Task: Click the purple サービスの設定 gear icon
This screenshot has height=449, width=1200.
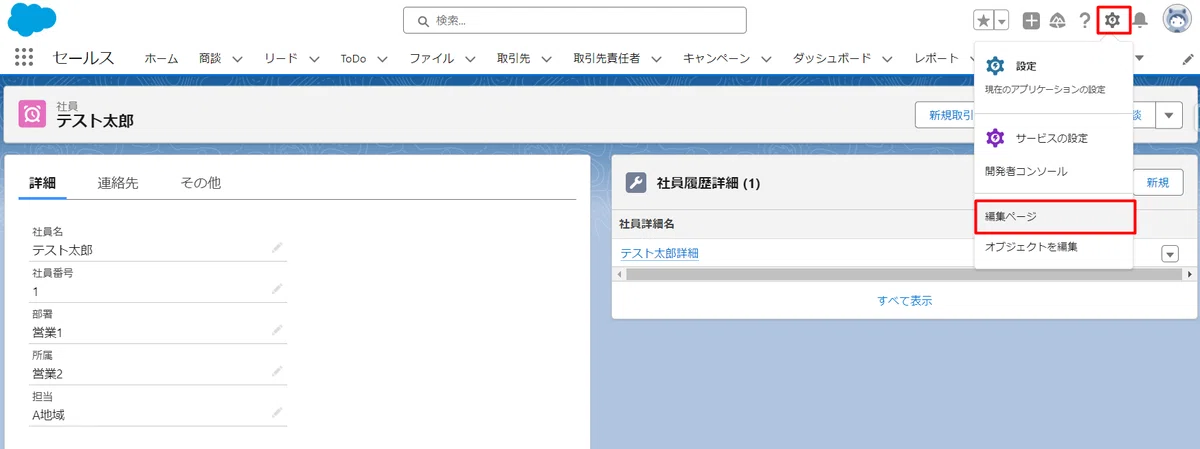Action: pos(995,138)
